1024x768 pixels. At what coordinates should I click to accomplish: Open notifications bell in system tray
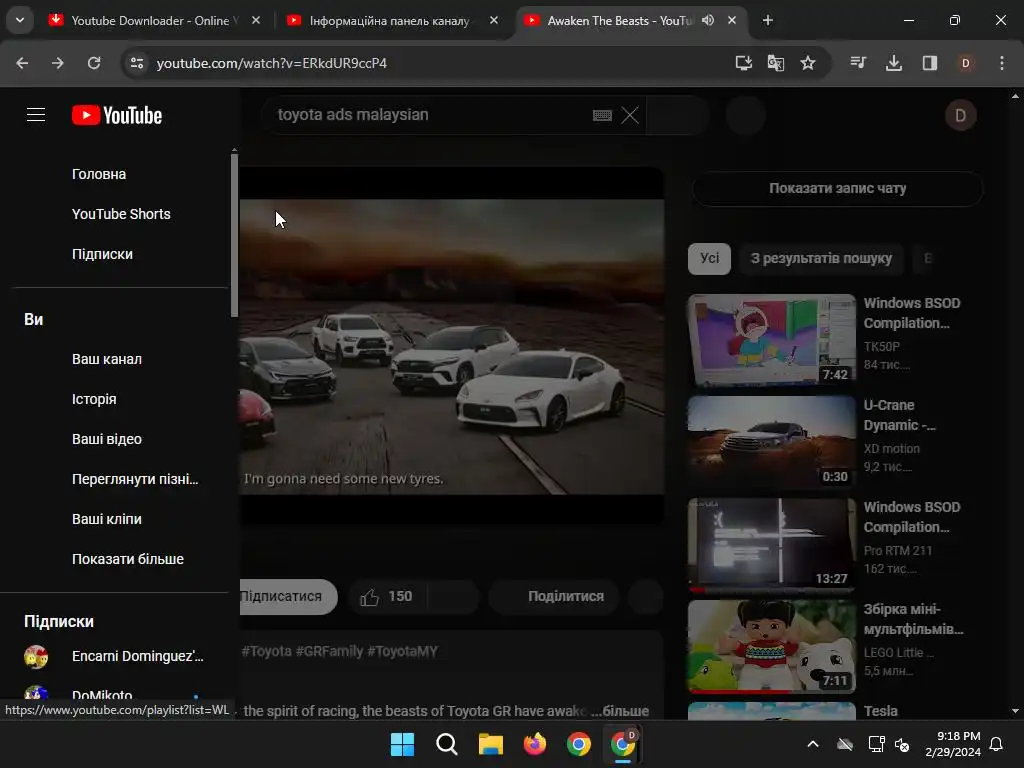[996, 744]
